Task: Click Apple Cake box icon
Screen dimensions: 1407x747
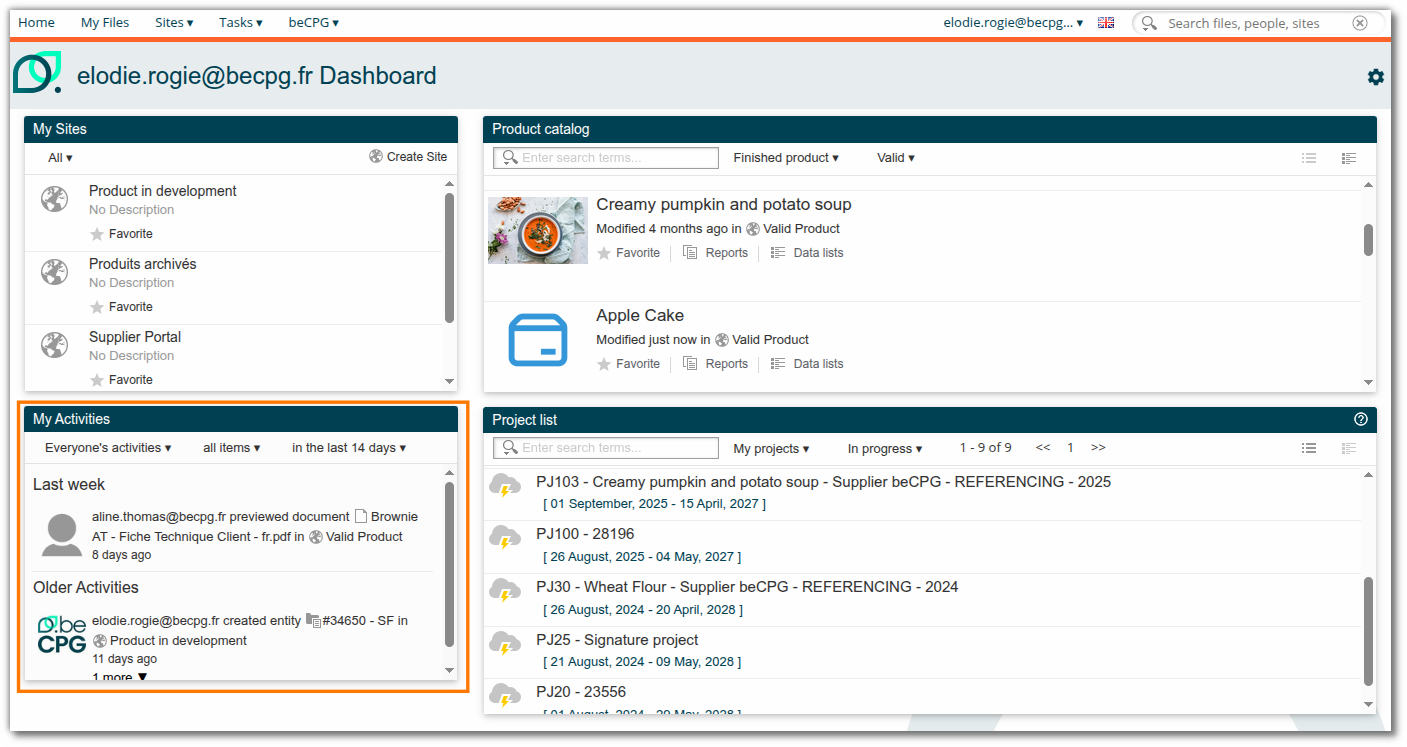Action: click(x=538, y=340)
